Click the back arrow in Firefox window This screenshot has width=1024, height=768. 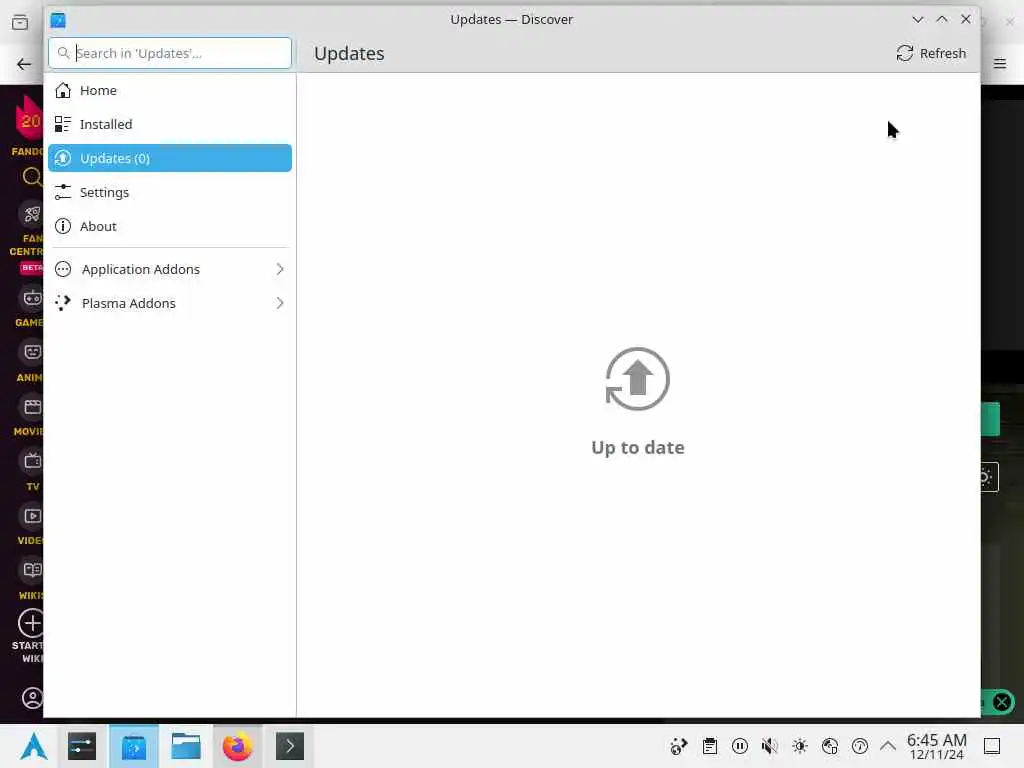pyautogui.click(x=24, y=64)
